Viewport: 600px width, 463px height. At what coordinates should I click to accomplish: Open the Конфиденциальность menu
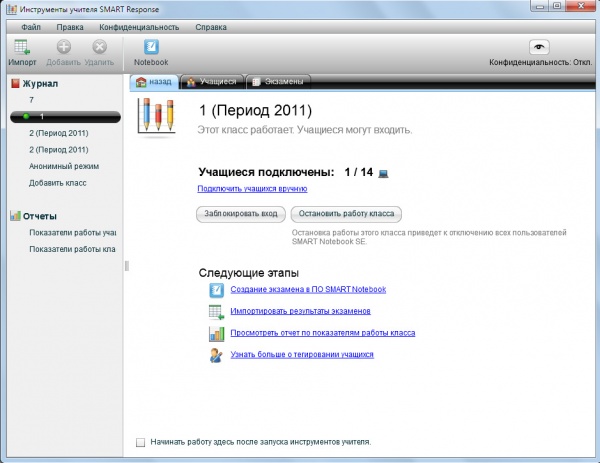(x=139, y=27)
